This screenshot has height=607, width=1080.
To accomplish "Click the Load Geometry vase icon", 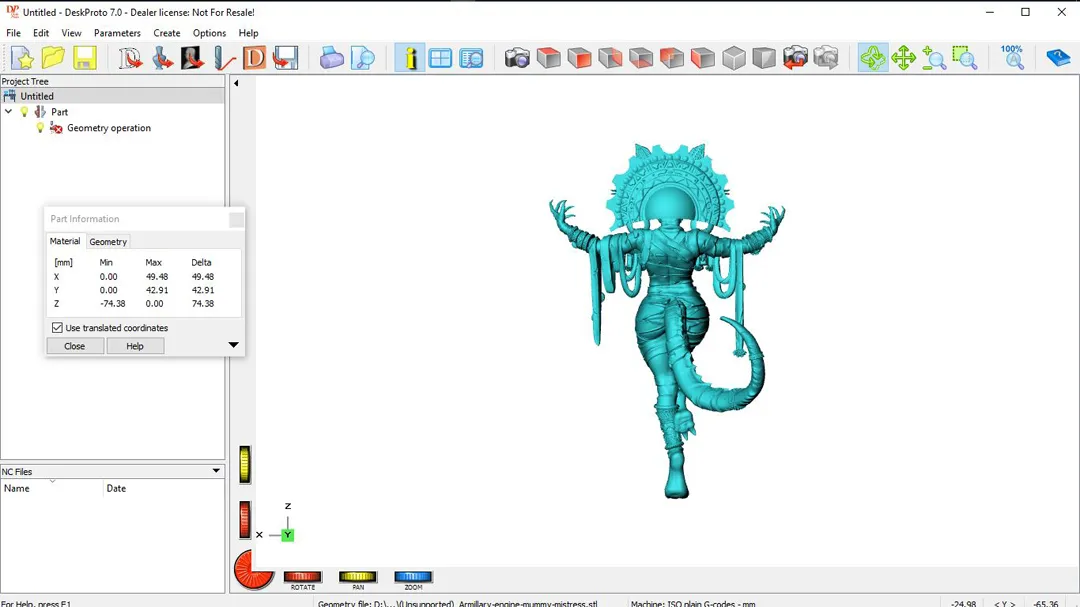I will [162, 59].
